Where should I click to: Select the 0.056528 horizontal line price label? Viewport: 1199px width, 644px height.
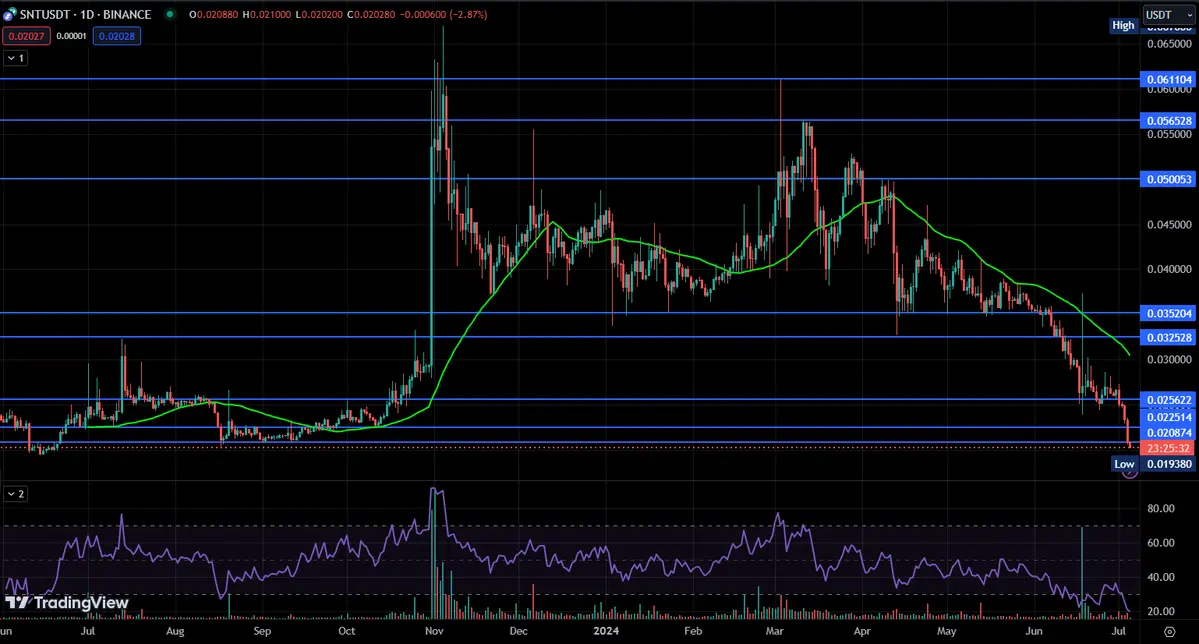pyautogui.click(x=1168, y=121)
